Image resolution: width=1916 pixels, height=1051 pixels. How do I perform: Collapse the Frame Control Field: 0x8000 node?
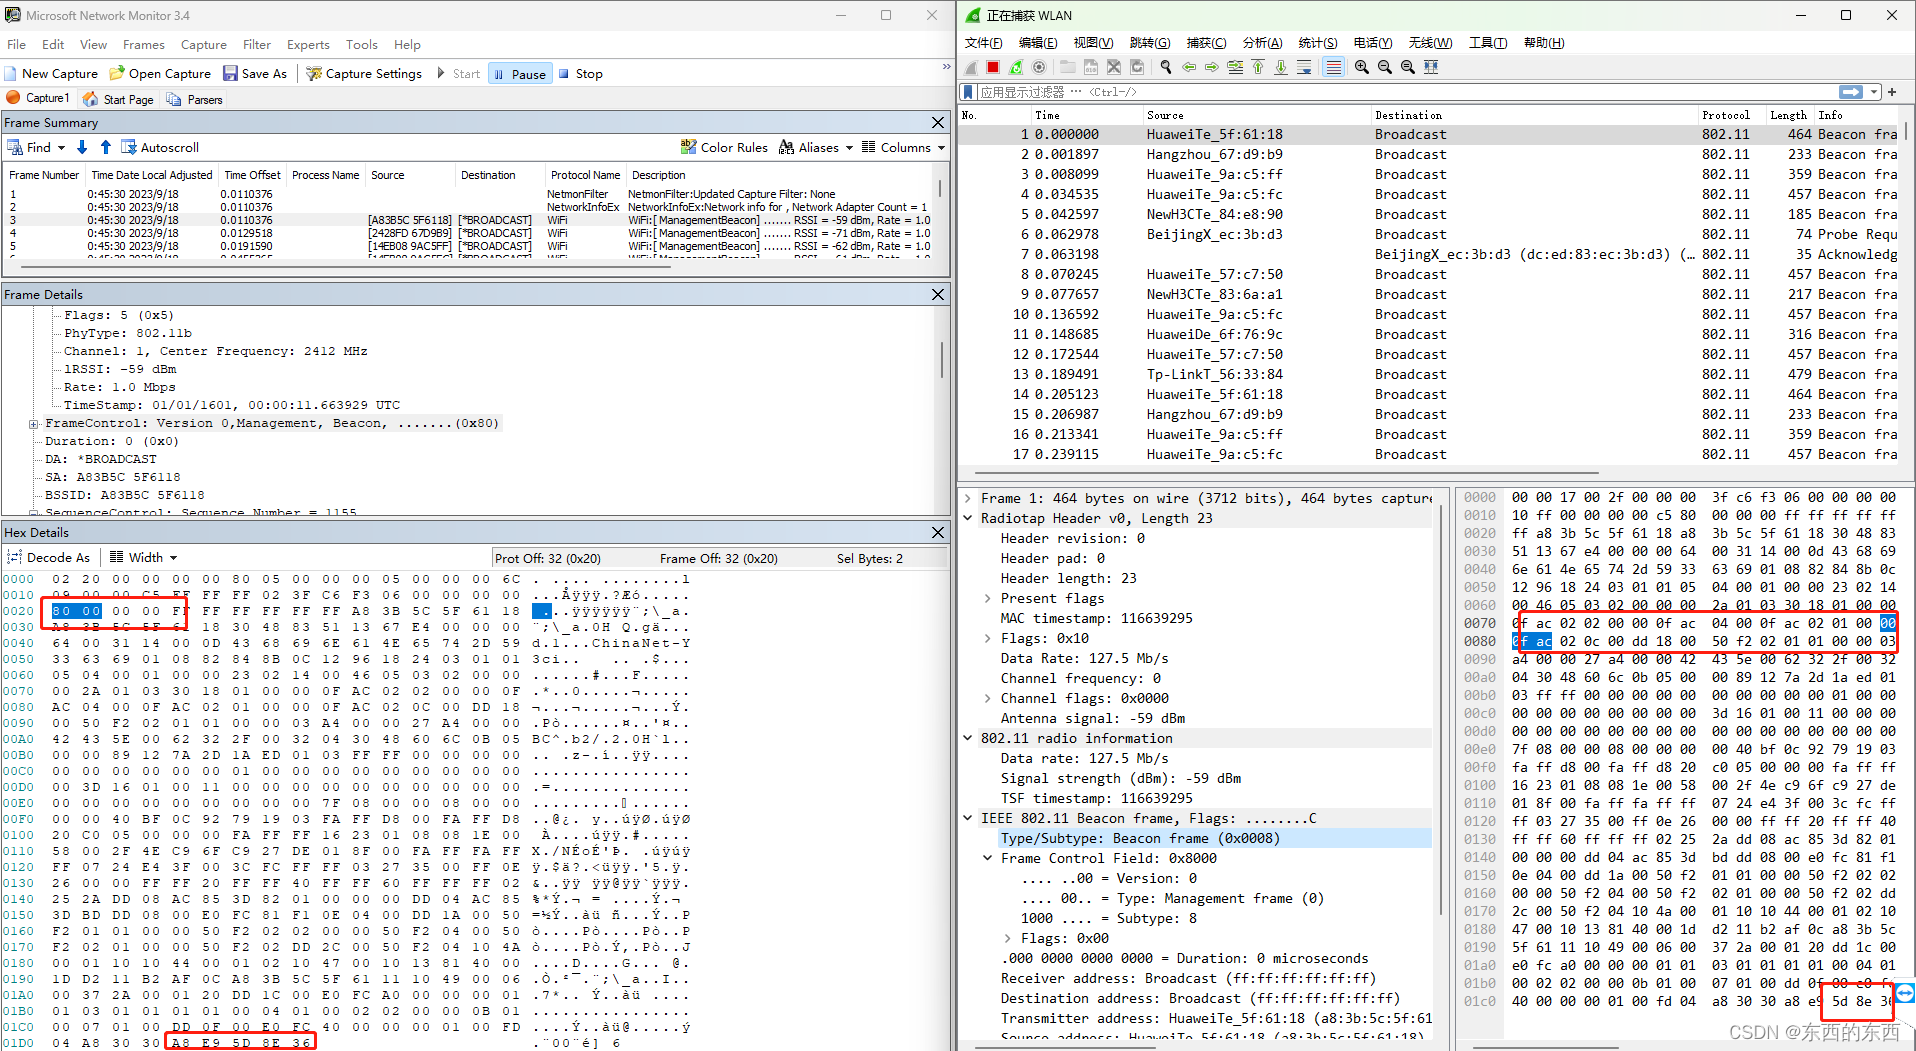coord(988,858)
